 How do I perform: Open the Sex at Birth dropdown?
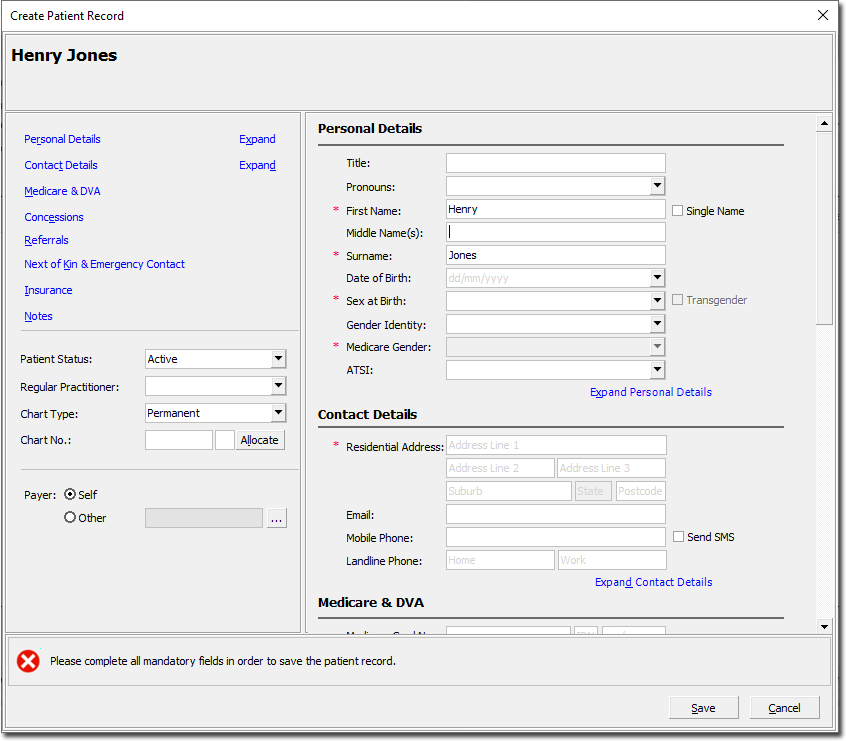[x=657, y=301]
